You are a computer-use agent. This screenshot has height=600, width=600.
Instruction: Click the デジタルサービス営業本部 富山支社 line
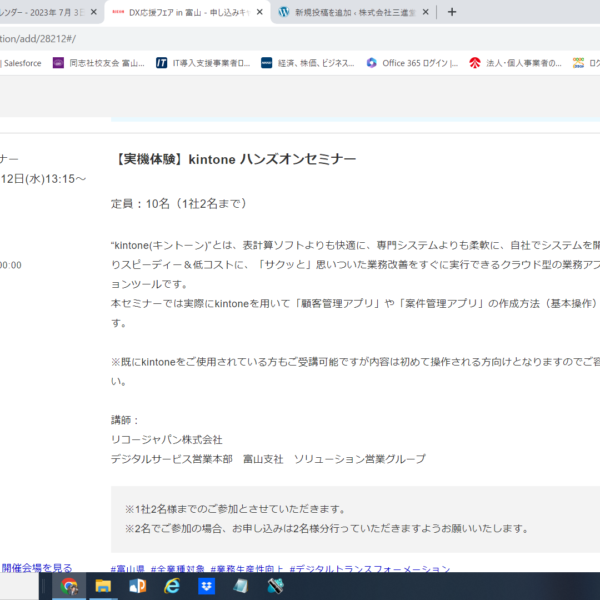268,459
